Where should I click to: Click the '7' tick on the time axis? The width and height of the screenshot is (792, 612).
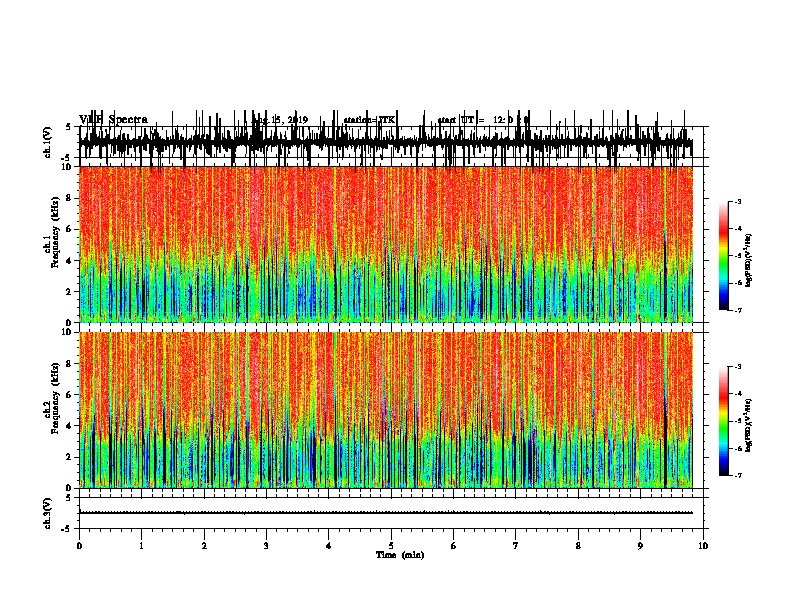pos(516,546)
